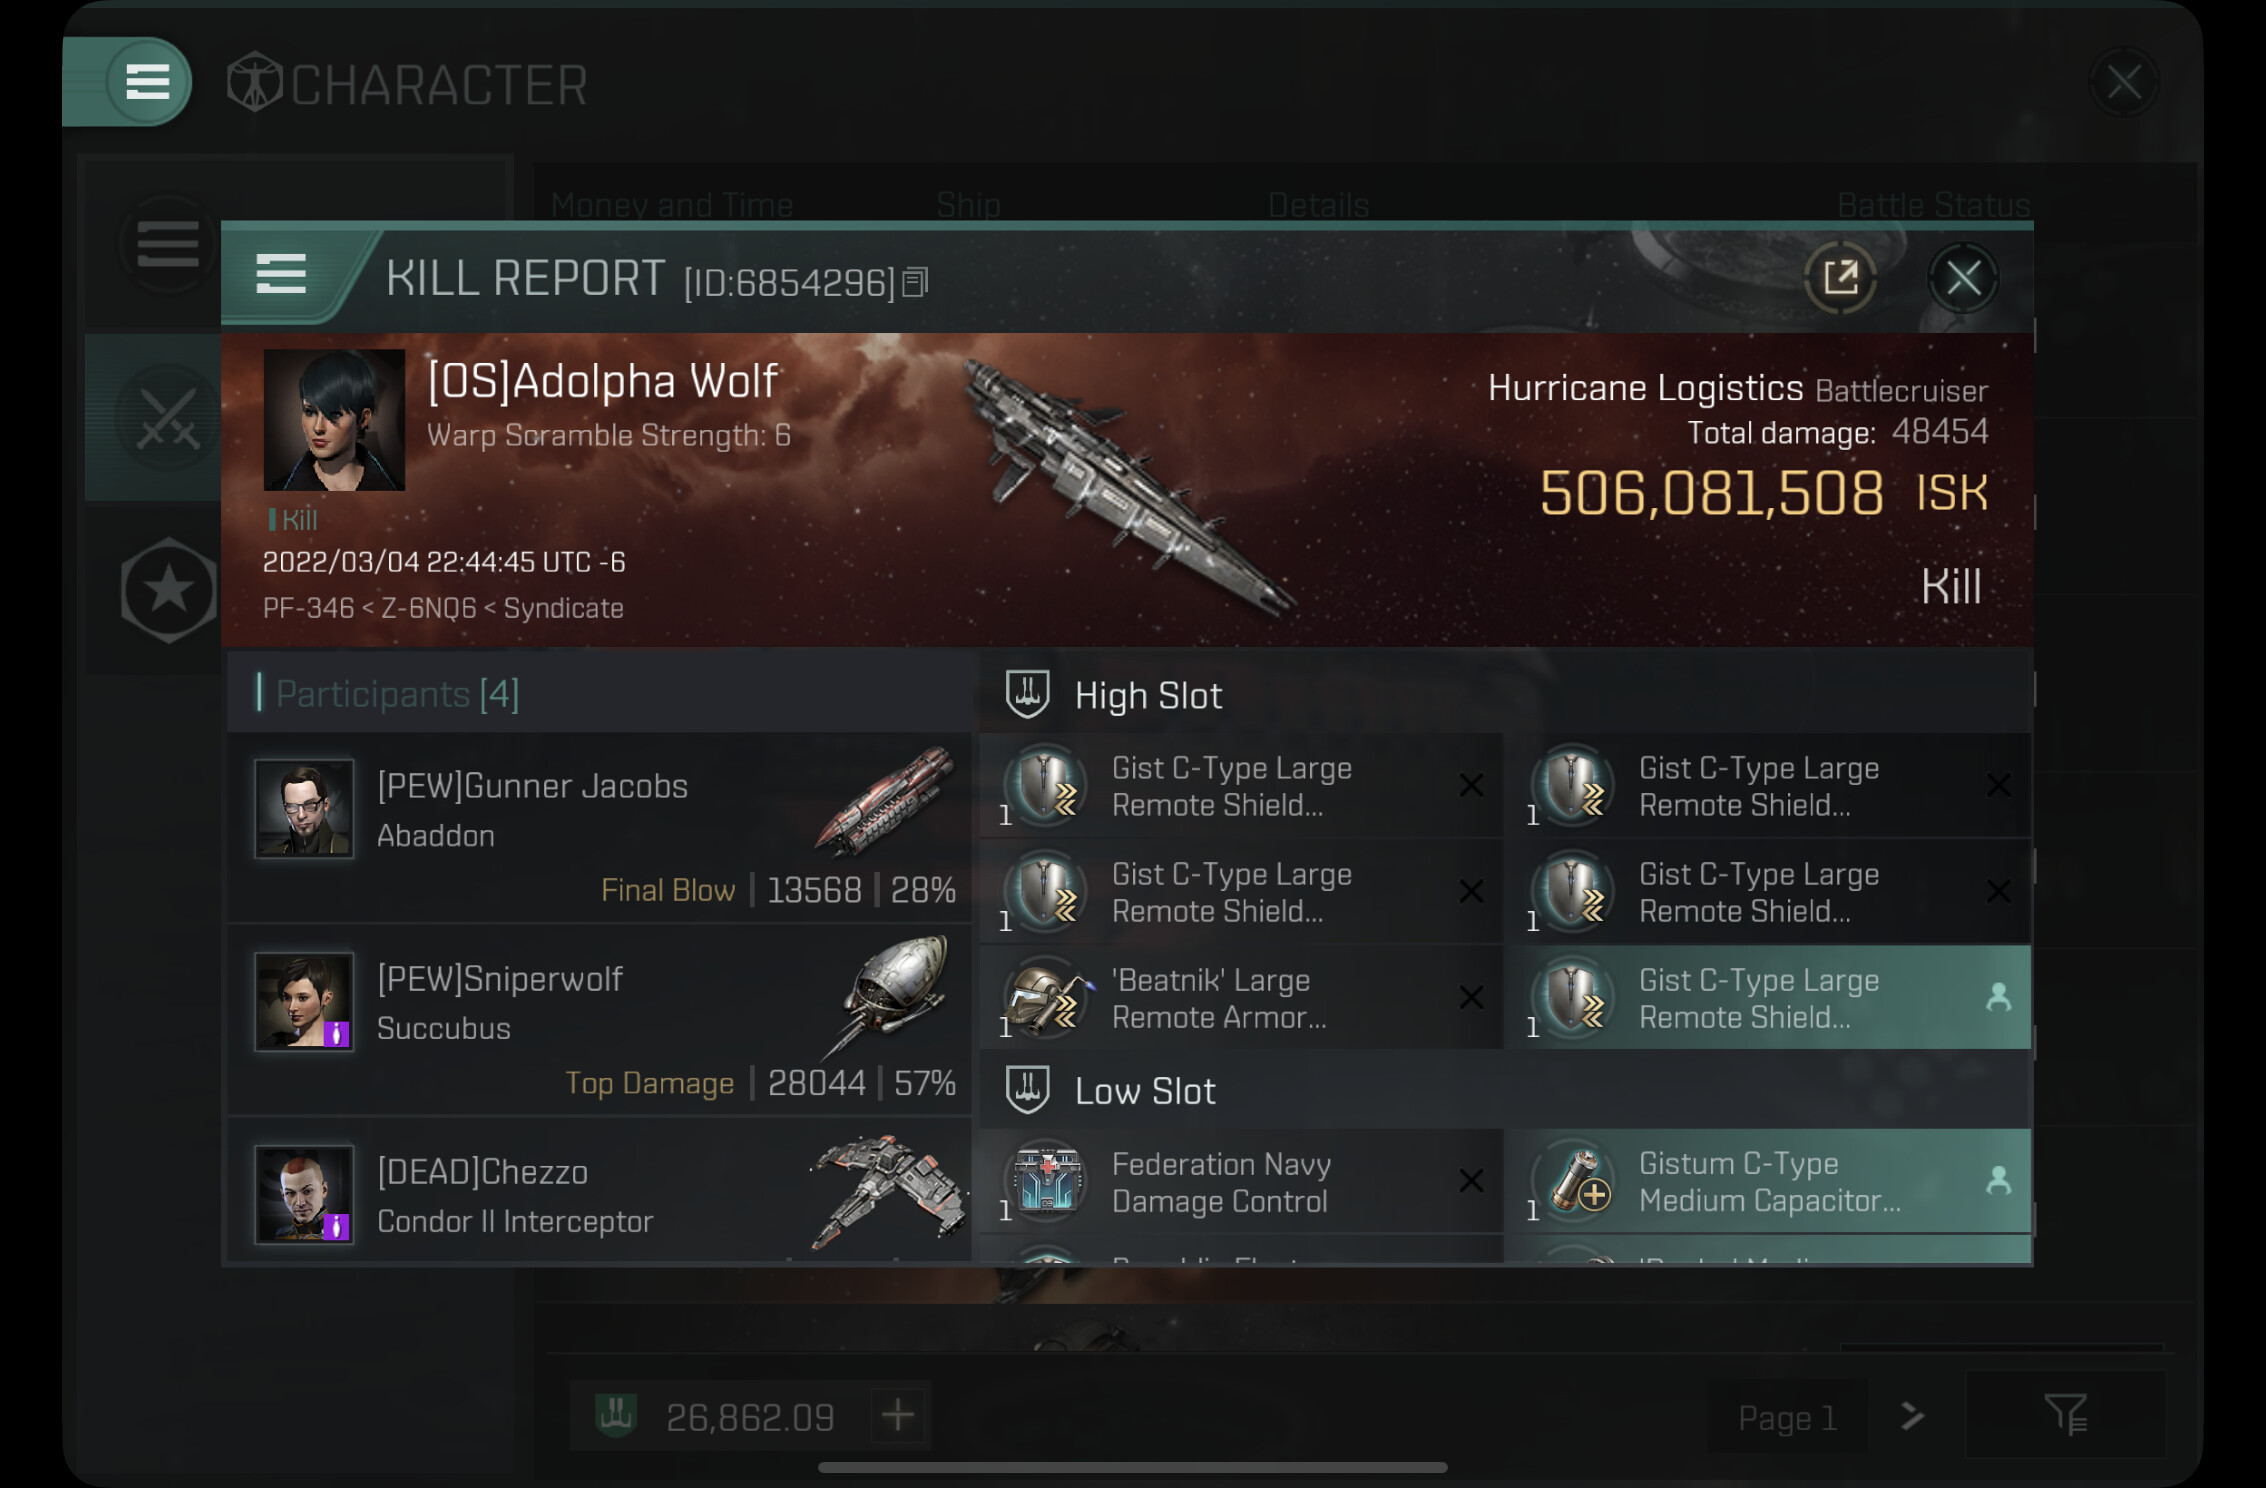The height and width of the screenshot is (1488, 2266).
Task: Click the 'Beatnik' Large Remote Armor module icon
Action: (x=1046, y=997)
